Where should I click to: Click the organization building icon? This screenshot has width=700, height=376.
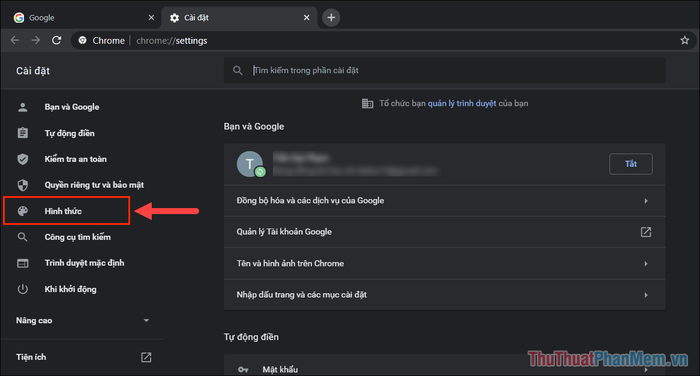(367, 104)
